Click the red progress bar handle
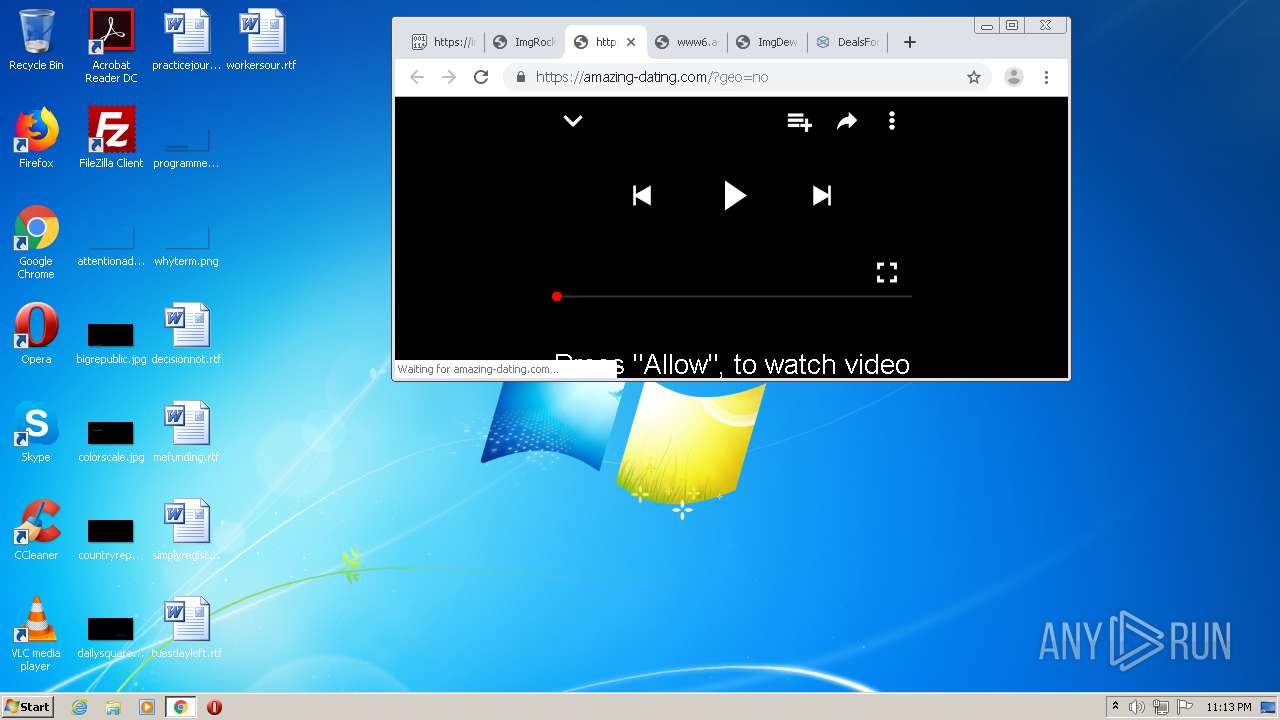Viewport: 1280px width, 720px height. [x=557, y=296]
